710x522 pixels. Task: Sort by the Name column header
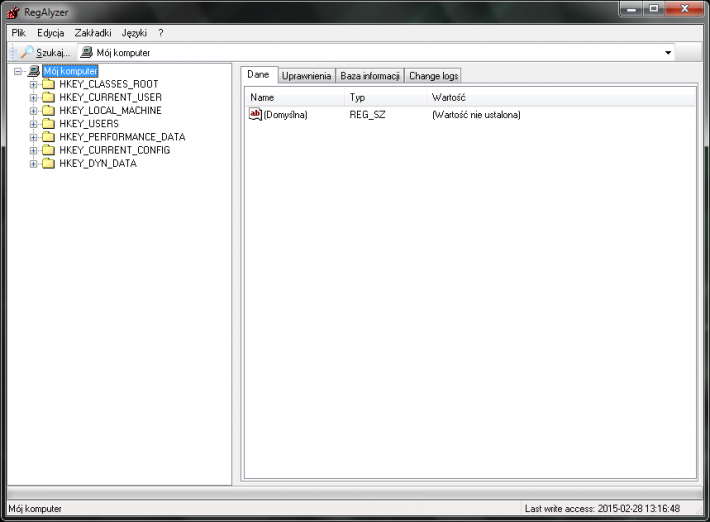pos(295,97)
